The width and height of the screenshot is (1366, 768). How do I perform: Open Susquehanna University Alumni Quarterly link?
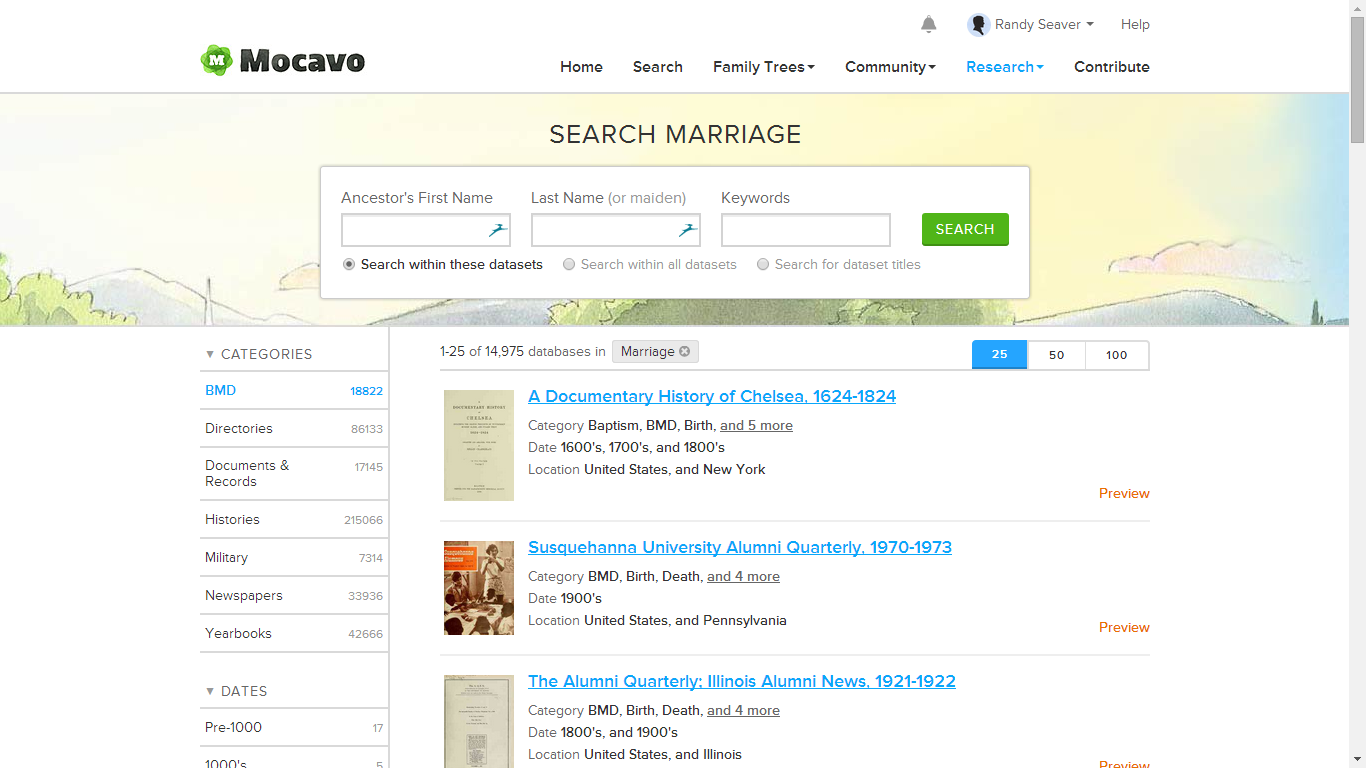pos(740,547)
